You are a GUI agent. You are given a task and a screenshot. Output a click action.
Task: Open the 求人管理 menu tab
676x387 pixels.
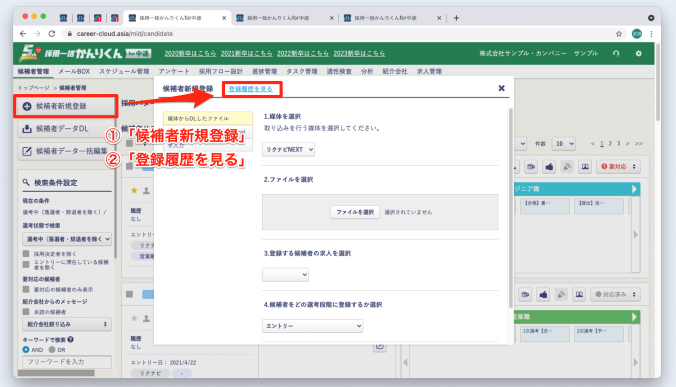tap(429, 71)
